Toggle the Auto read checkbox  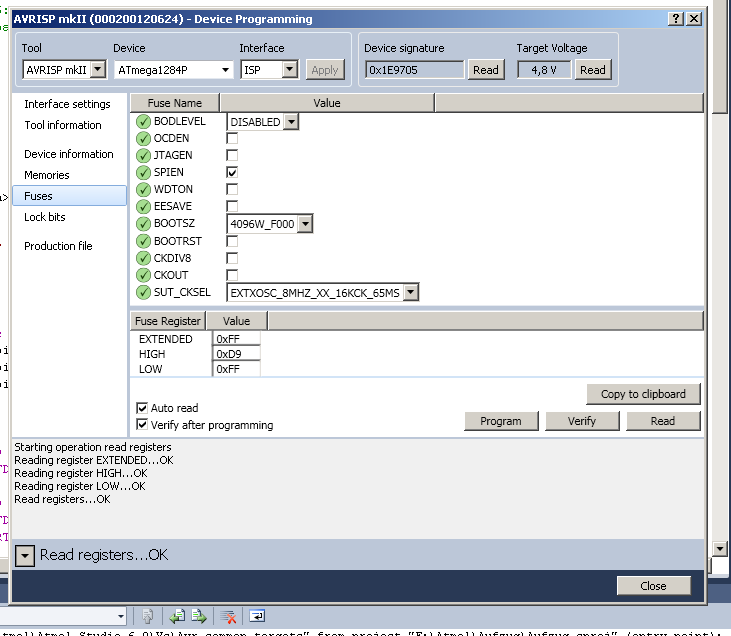click(x=142, y=408)
